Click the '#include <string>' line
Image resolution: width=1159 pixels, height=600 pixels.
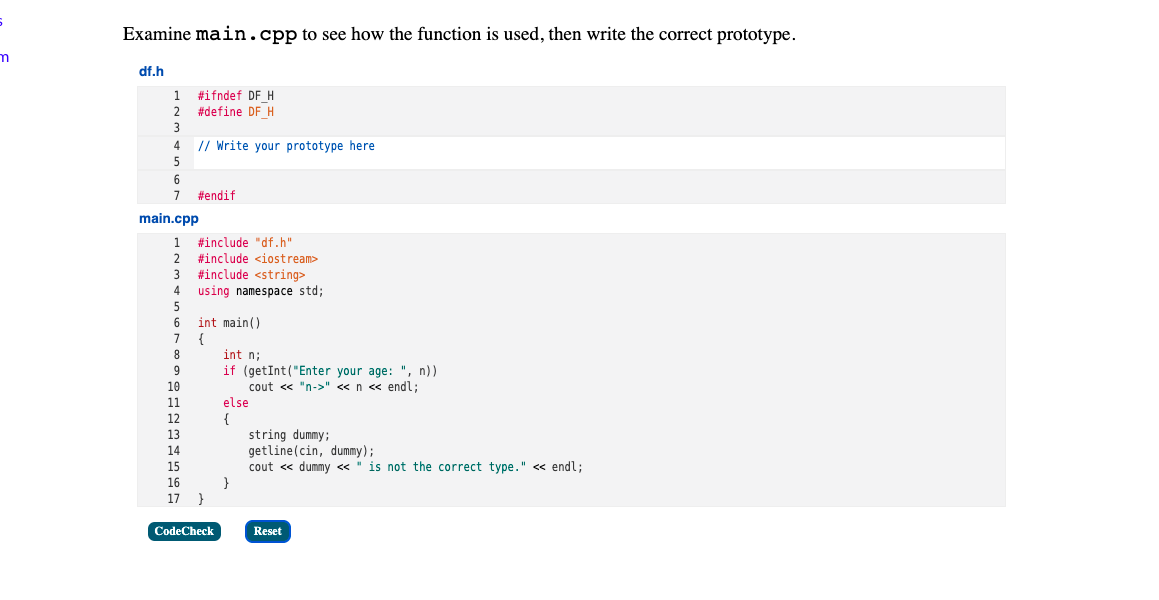click(x=251, y=275)
